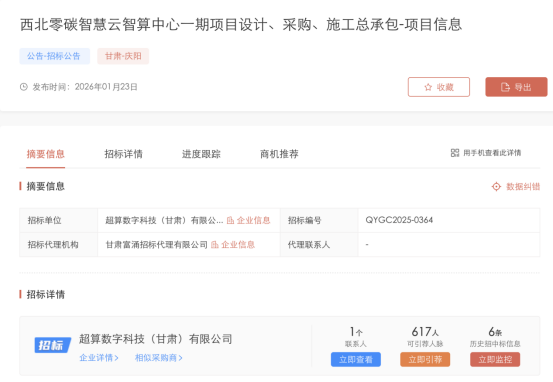The width and height of the screenshot is (553, 382).
Task: Click building icon in 招标单位 row
Action: (230, 220)
